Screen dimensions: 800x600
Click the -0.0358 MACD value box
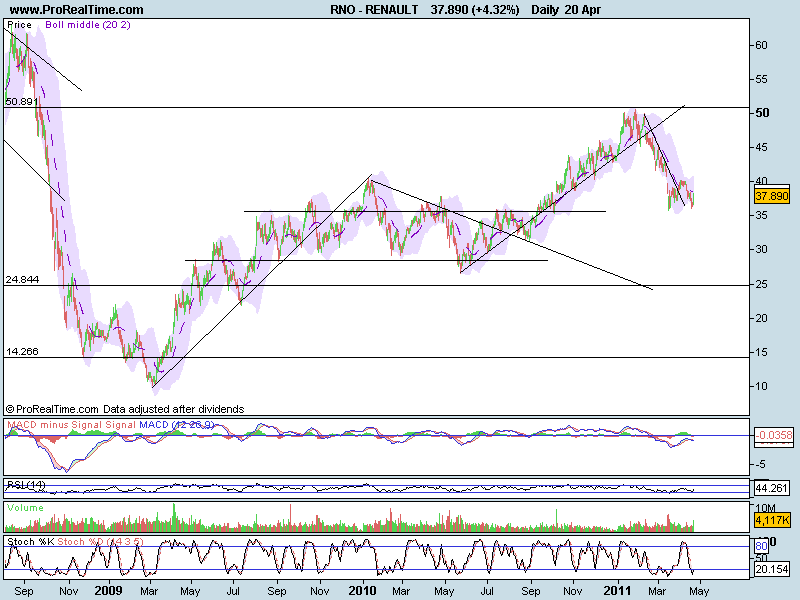coord(773,435)
